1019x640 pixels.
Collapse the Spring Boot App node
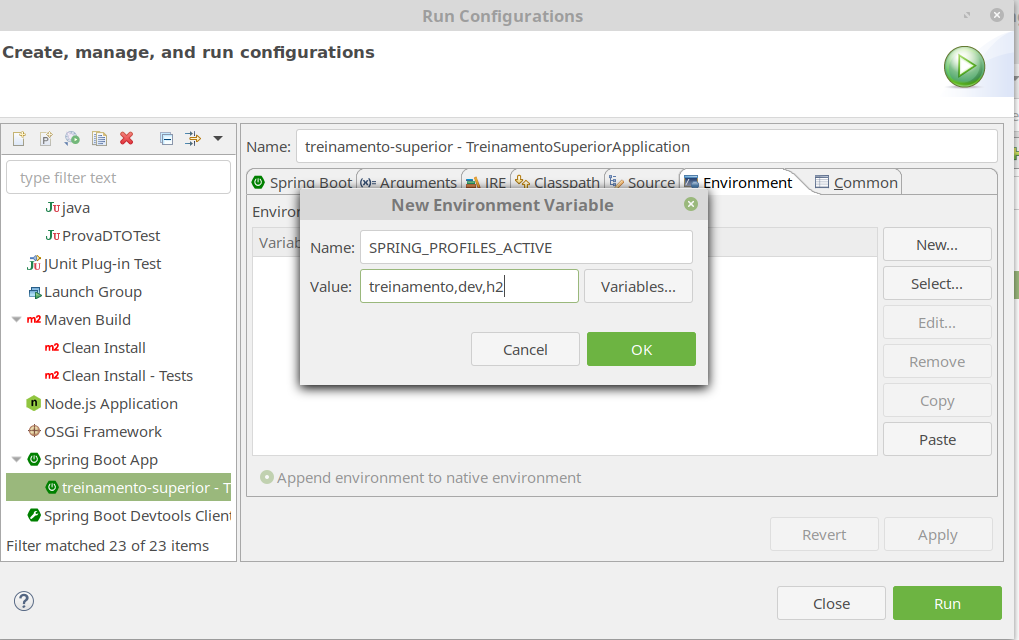[x=16, y=460]
